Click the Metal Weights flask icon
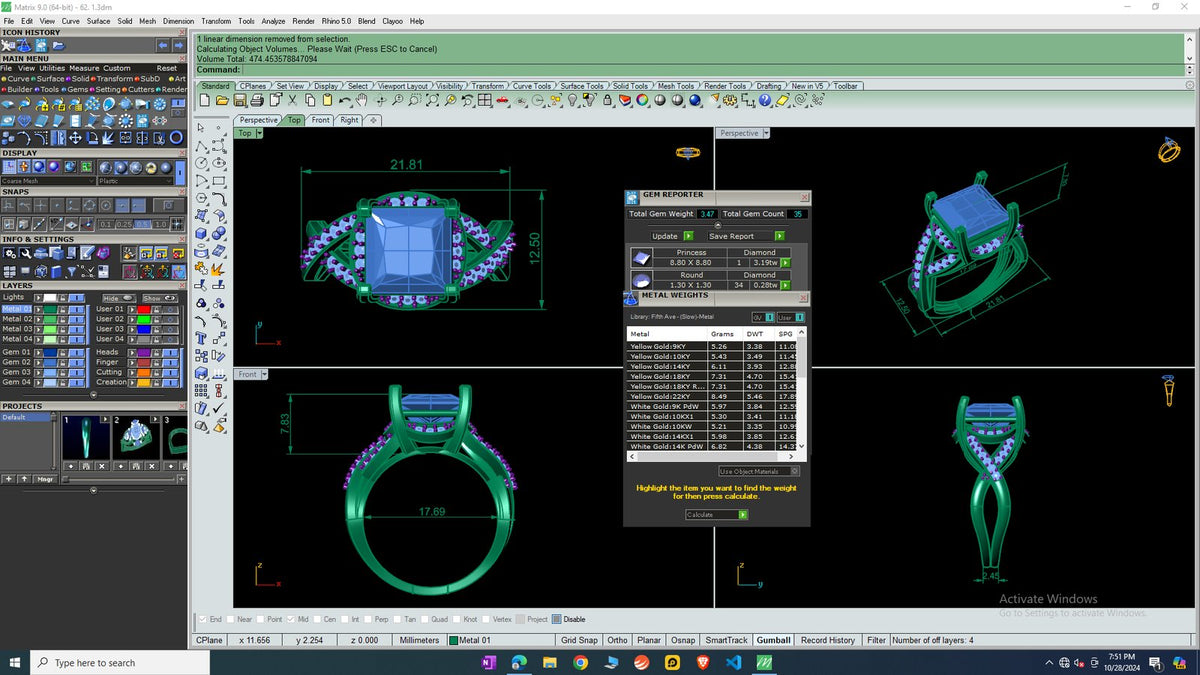 click(631, 298)
